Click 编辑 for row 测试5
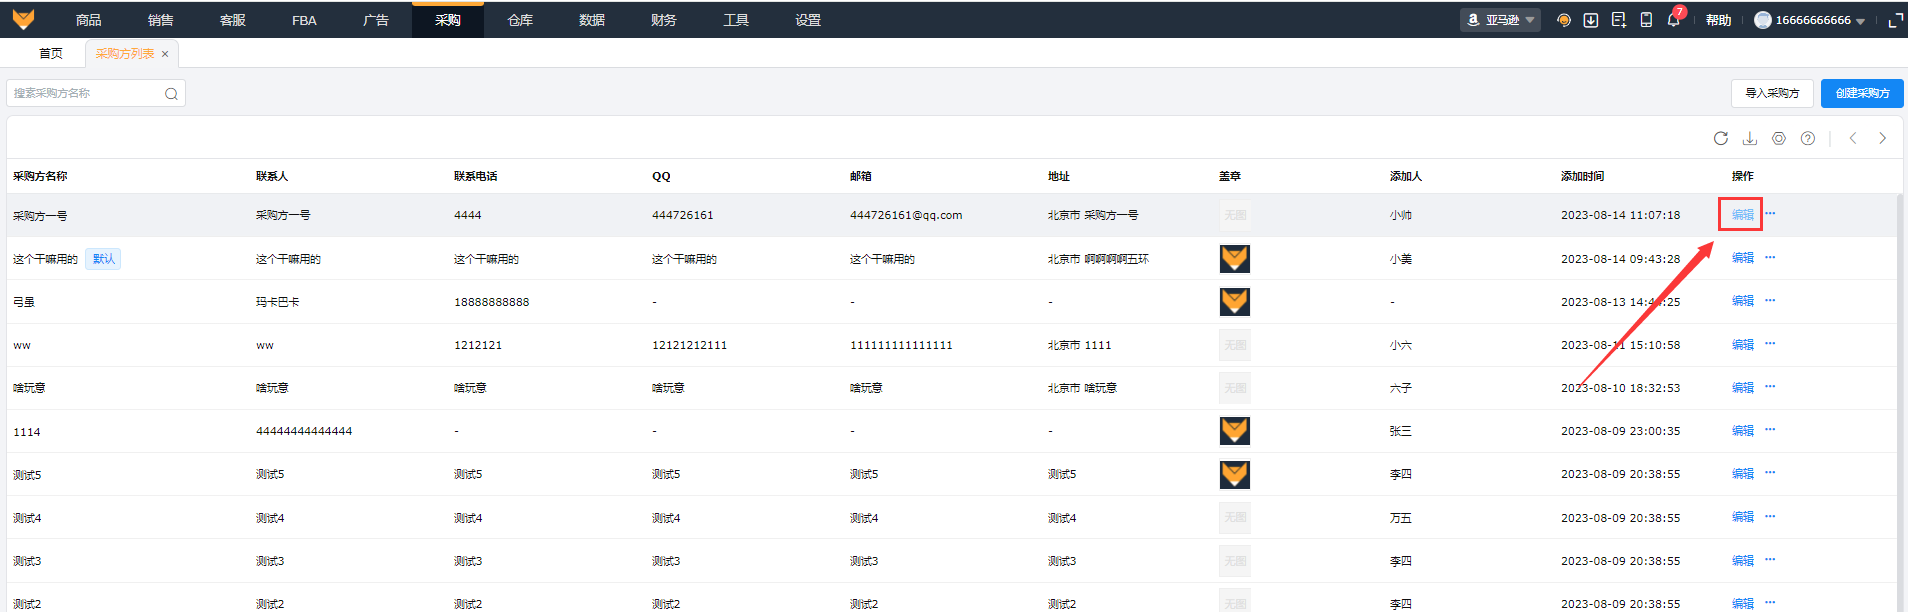Screen dimensions: 1908x612 tap(1743, 473)
